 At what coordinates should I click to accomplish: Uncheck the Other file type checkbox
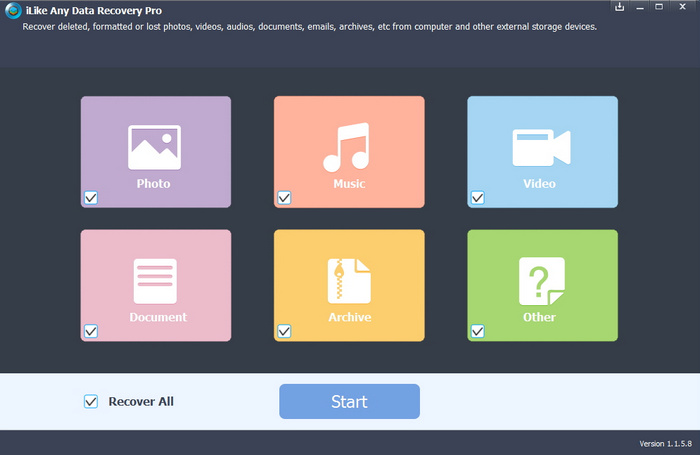pos(477,331)
